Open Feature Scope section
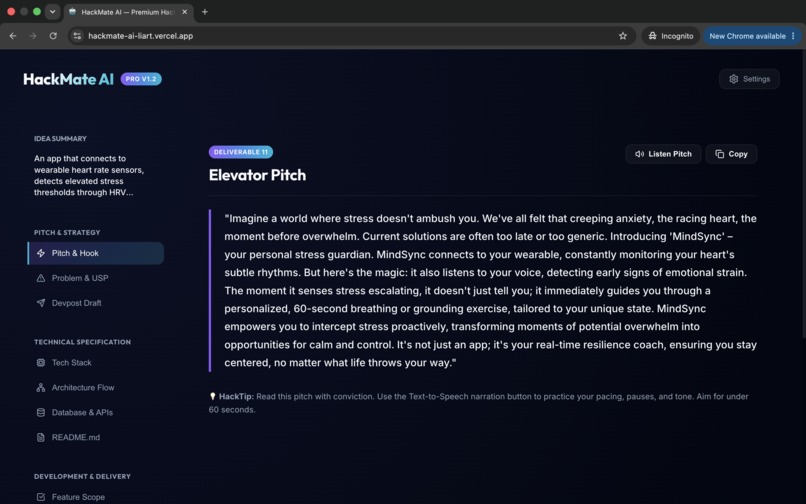806x504 pixels. click(x=96, y=497)
